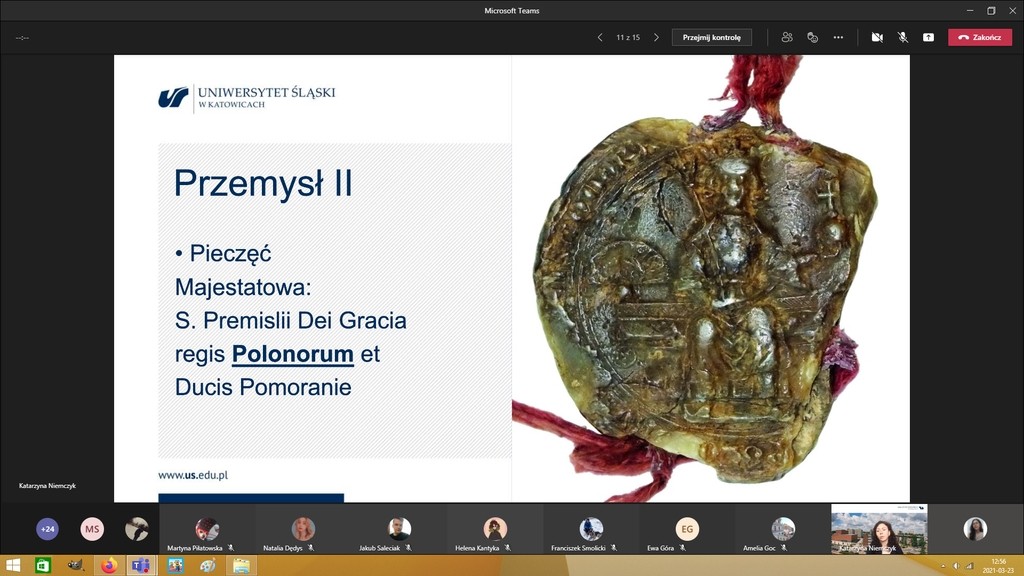Open the Windows Start menu

point(12,566)
